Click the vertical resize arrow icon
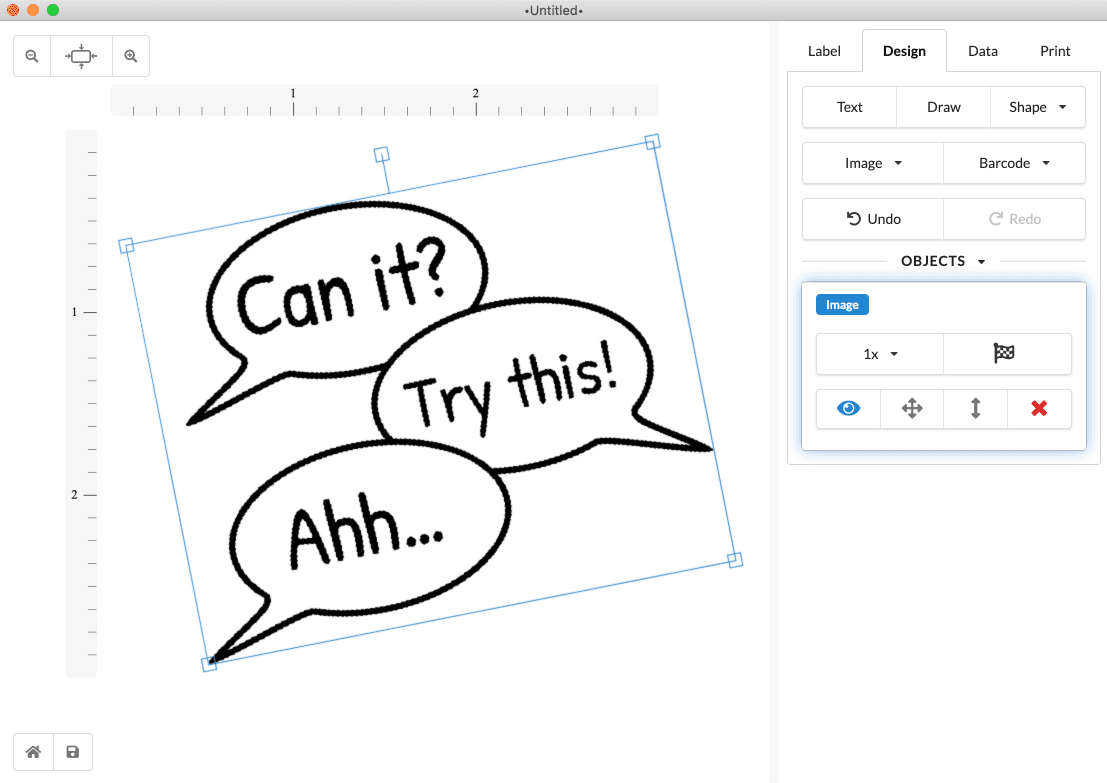 click(975, 409)
